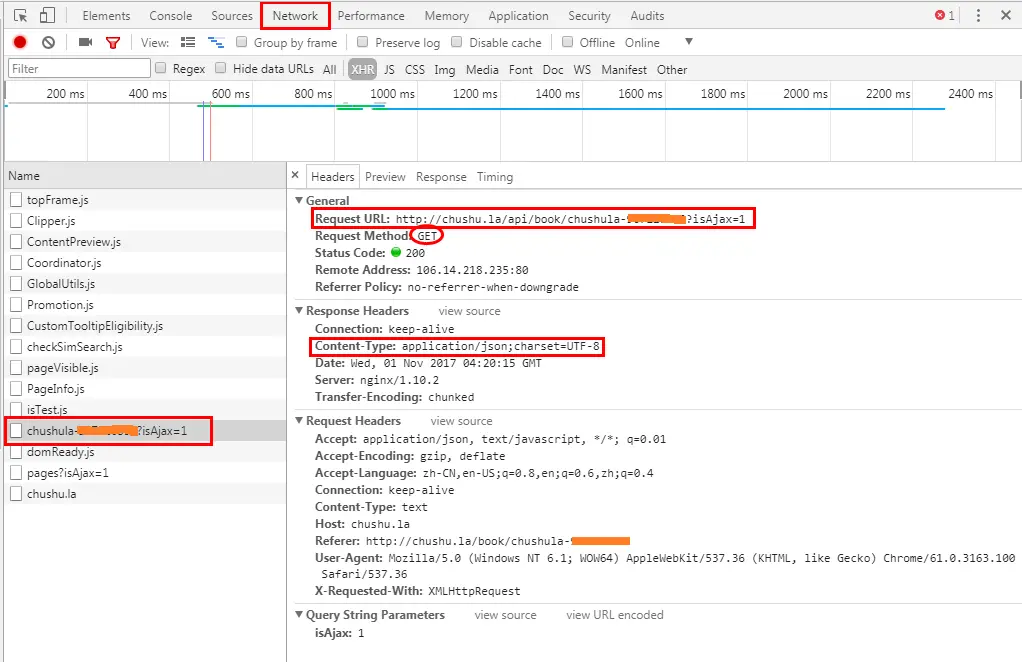This screenshot has width=1022, height=662.
Task: Select the chushu.la request row
Action: pos(145,494)
